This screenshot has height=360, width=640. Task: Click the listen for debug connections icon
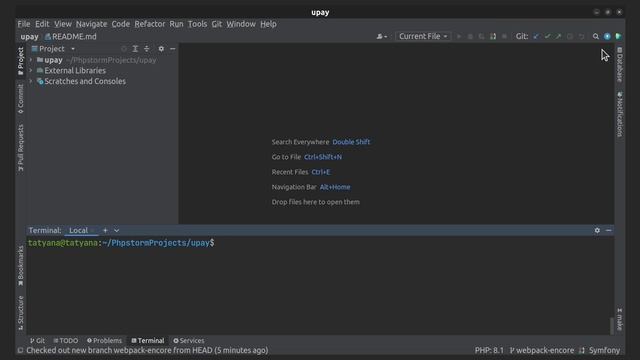pyautogui.click(x=493, y=36)
